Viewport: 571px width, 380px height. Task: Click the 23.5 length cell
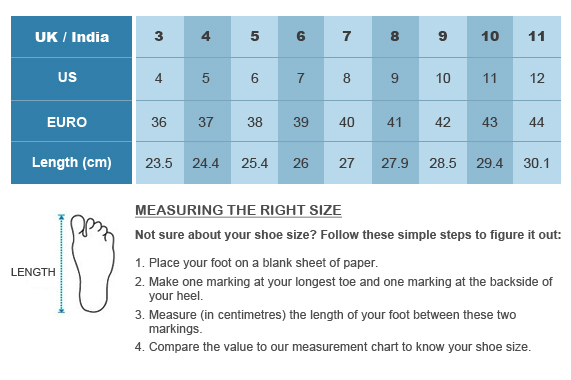(x=160, y=163)
